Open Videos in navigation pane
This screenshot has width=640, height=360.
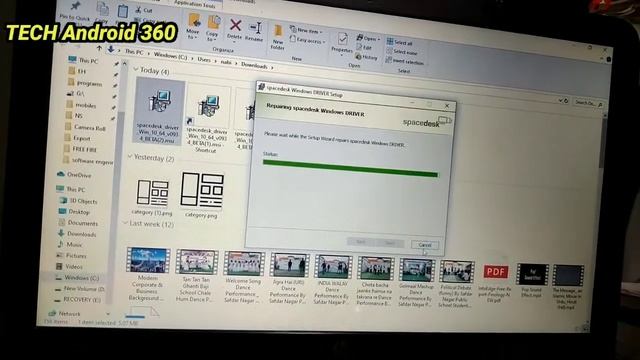click(x=69, y=267)
